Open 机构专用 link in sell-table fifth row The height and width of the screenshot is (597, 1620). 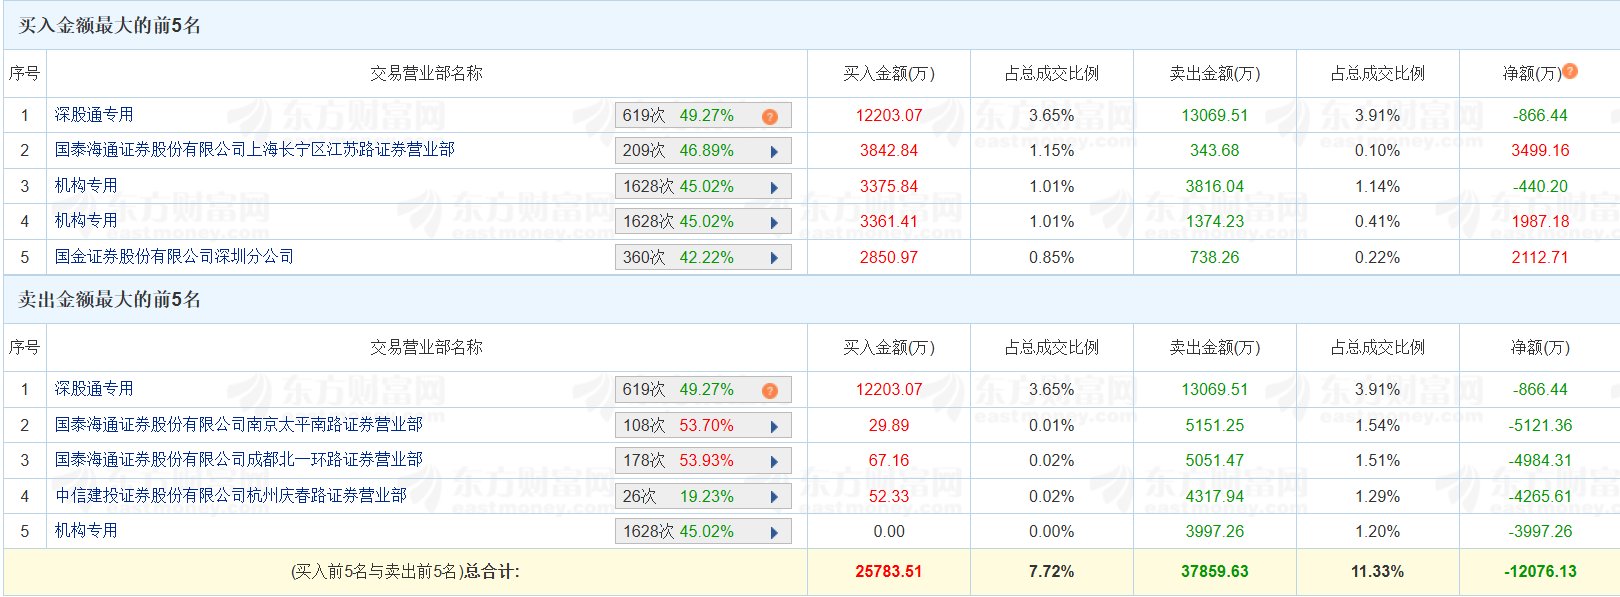(86, 531)
